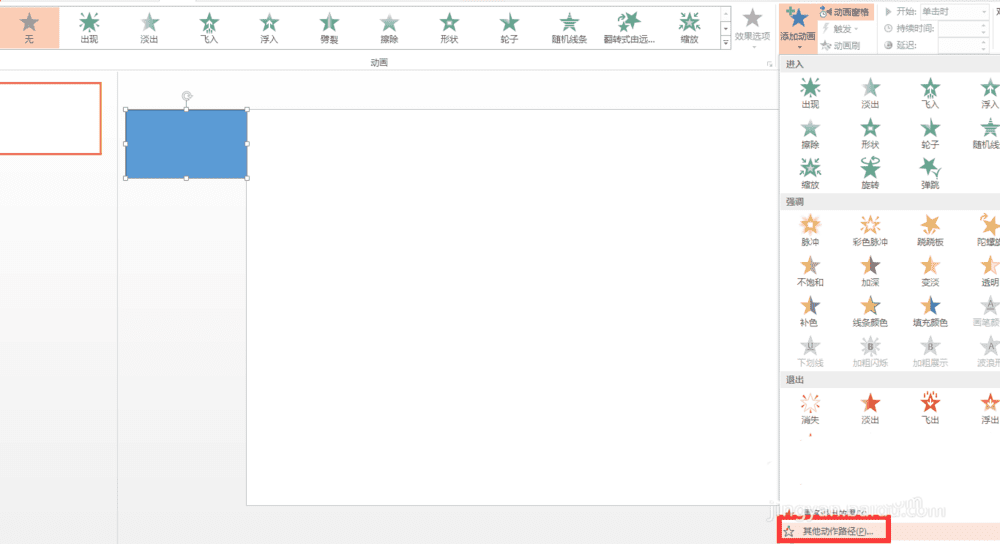Choose the 劈裂 effect in the ribbon gallery
Screen dimensions: 1000x544
(329, 27)
